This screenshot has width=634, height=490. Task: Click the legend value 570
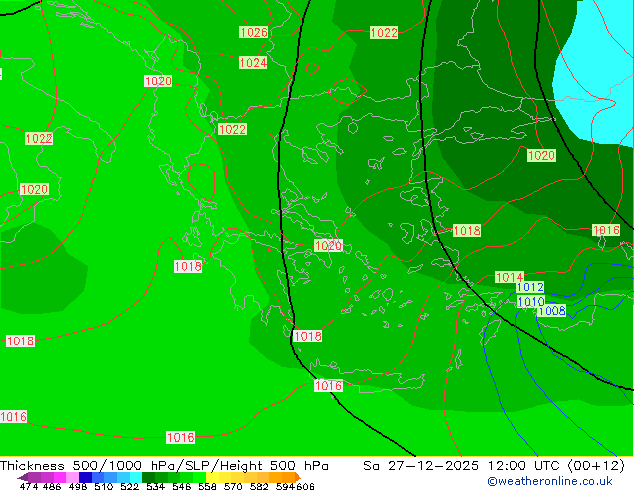pyautogui.click(x=233, y=486)
